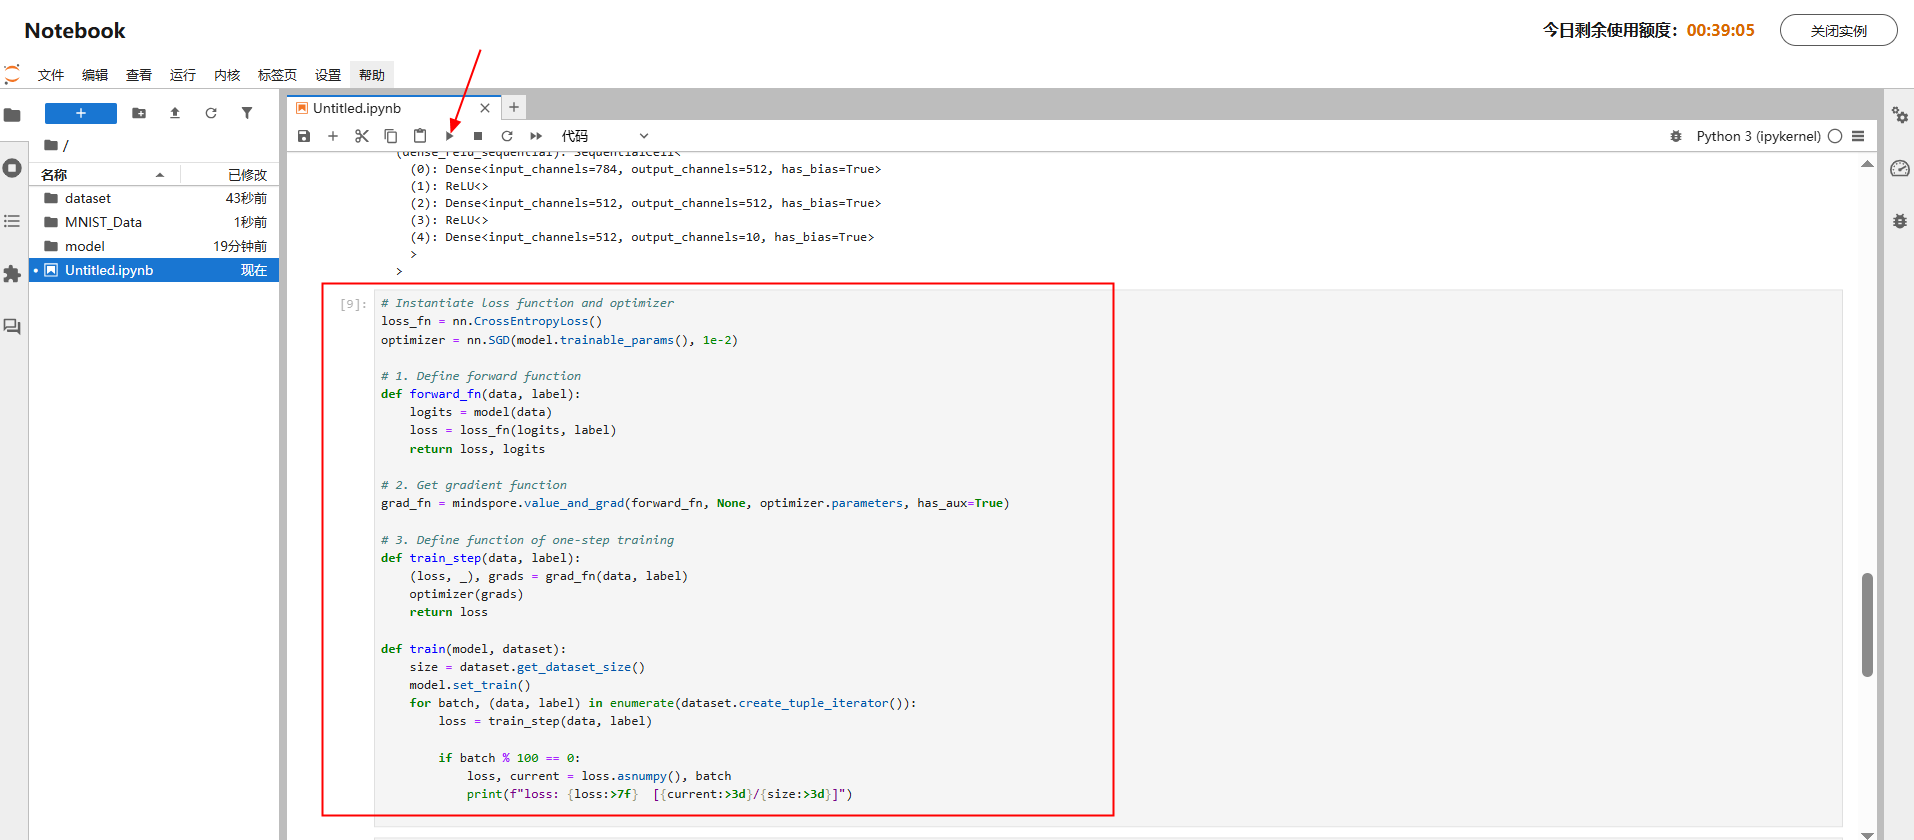Restart the kernel icon

[507, 136]
